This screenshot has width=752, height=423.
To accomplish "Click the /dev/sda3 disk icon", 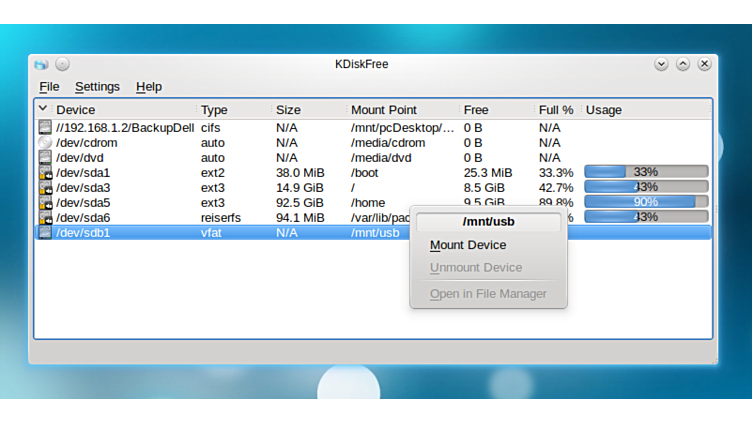I will click(x=44, y=188).
